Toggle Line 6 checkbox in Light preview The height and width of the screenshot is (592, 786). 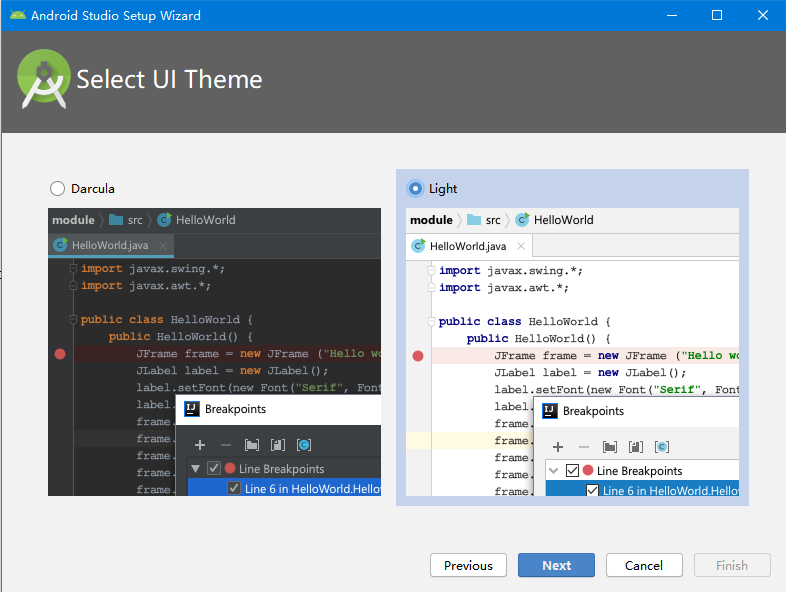click(592, 491)
